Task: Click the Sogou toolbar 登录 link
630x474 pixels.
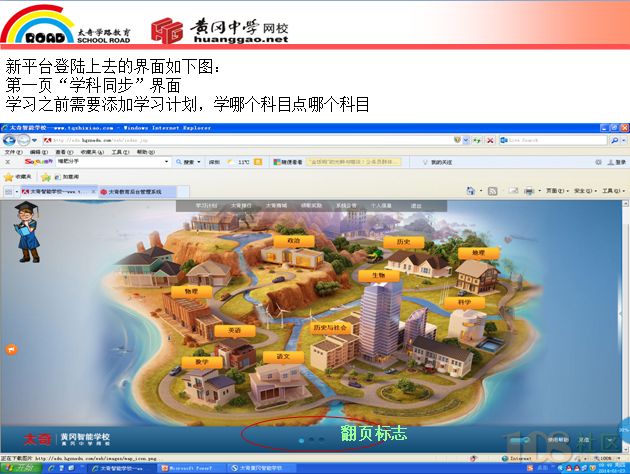Action: tap(618, 162)
